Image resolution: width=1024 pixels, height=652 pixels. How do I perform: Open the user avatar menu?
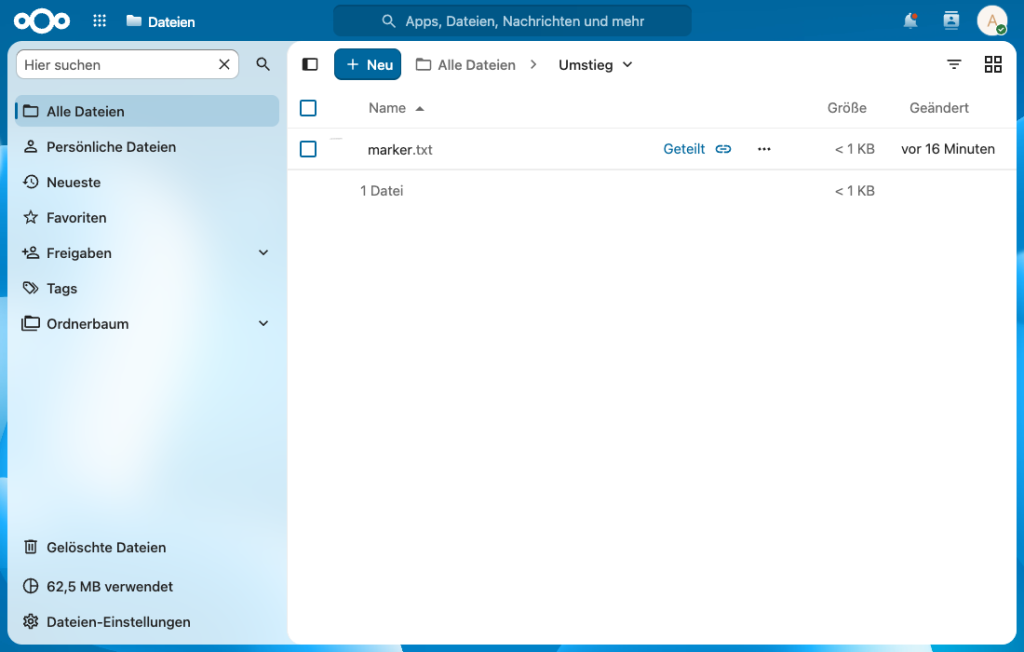tap(991, 21)
